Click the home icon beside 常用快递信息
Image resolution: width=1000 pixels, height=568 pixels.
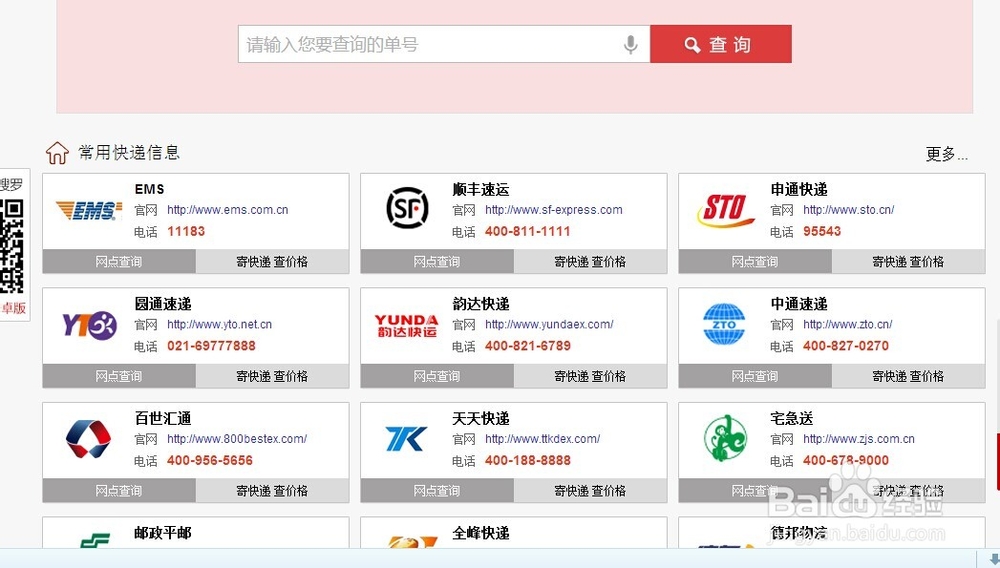point(57,153)
